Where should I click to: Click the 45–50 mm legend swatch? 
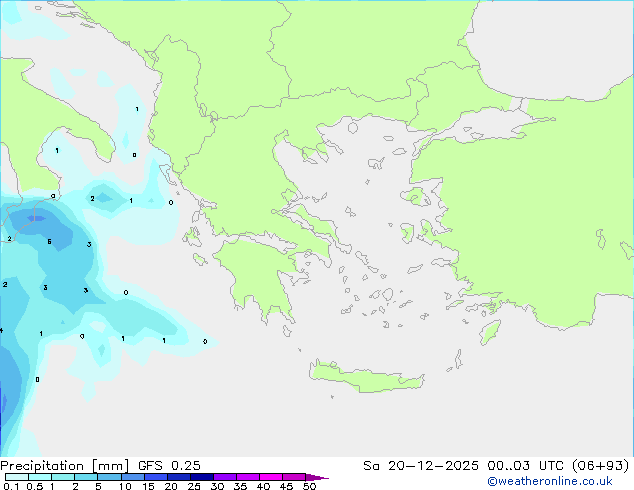coord(294,477)
